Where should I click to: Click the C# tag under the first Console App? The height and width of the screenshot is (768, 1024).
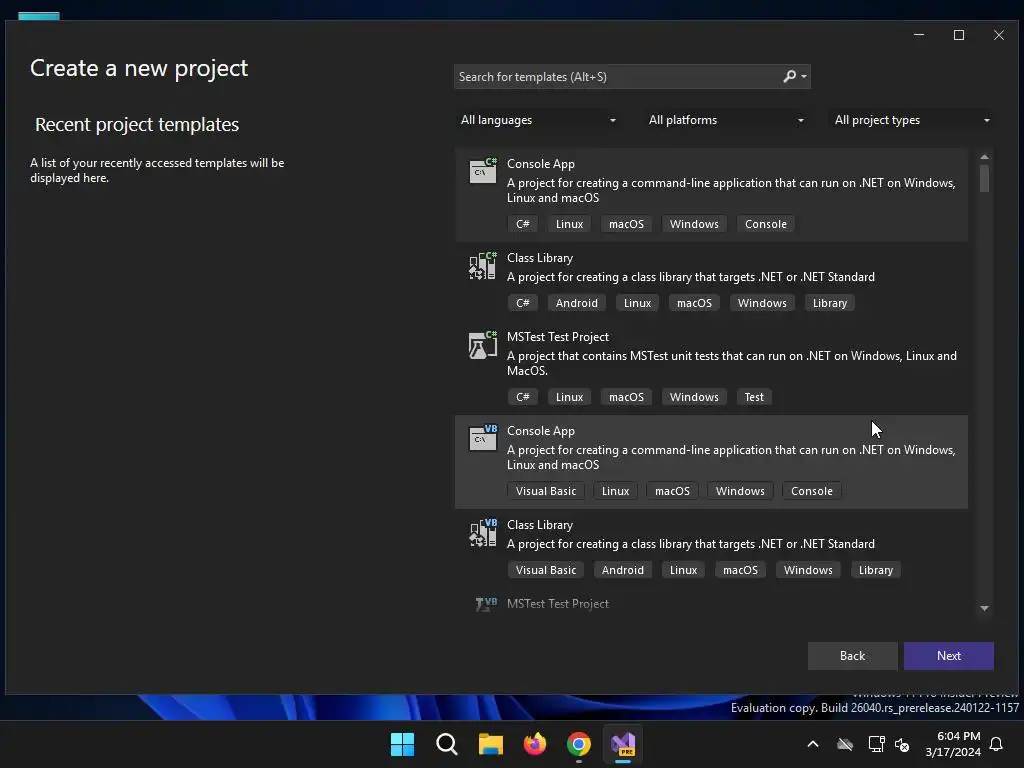click(522, 224)
